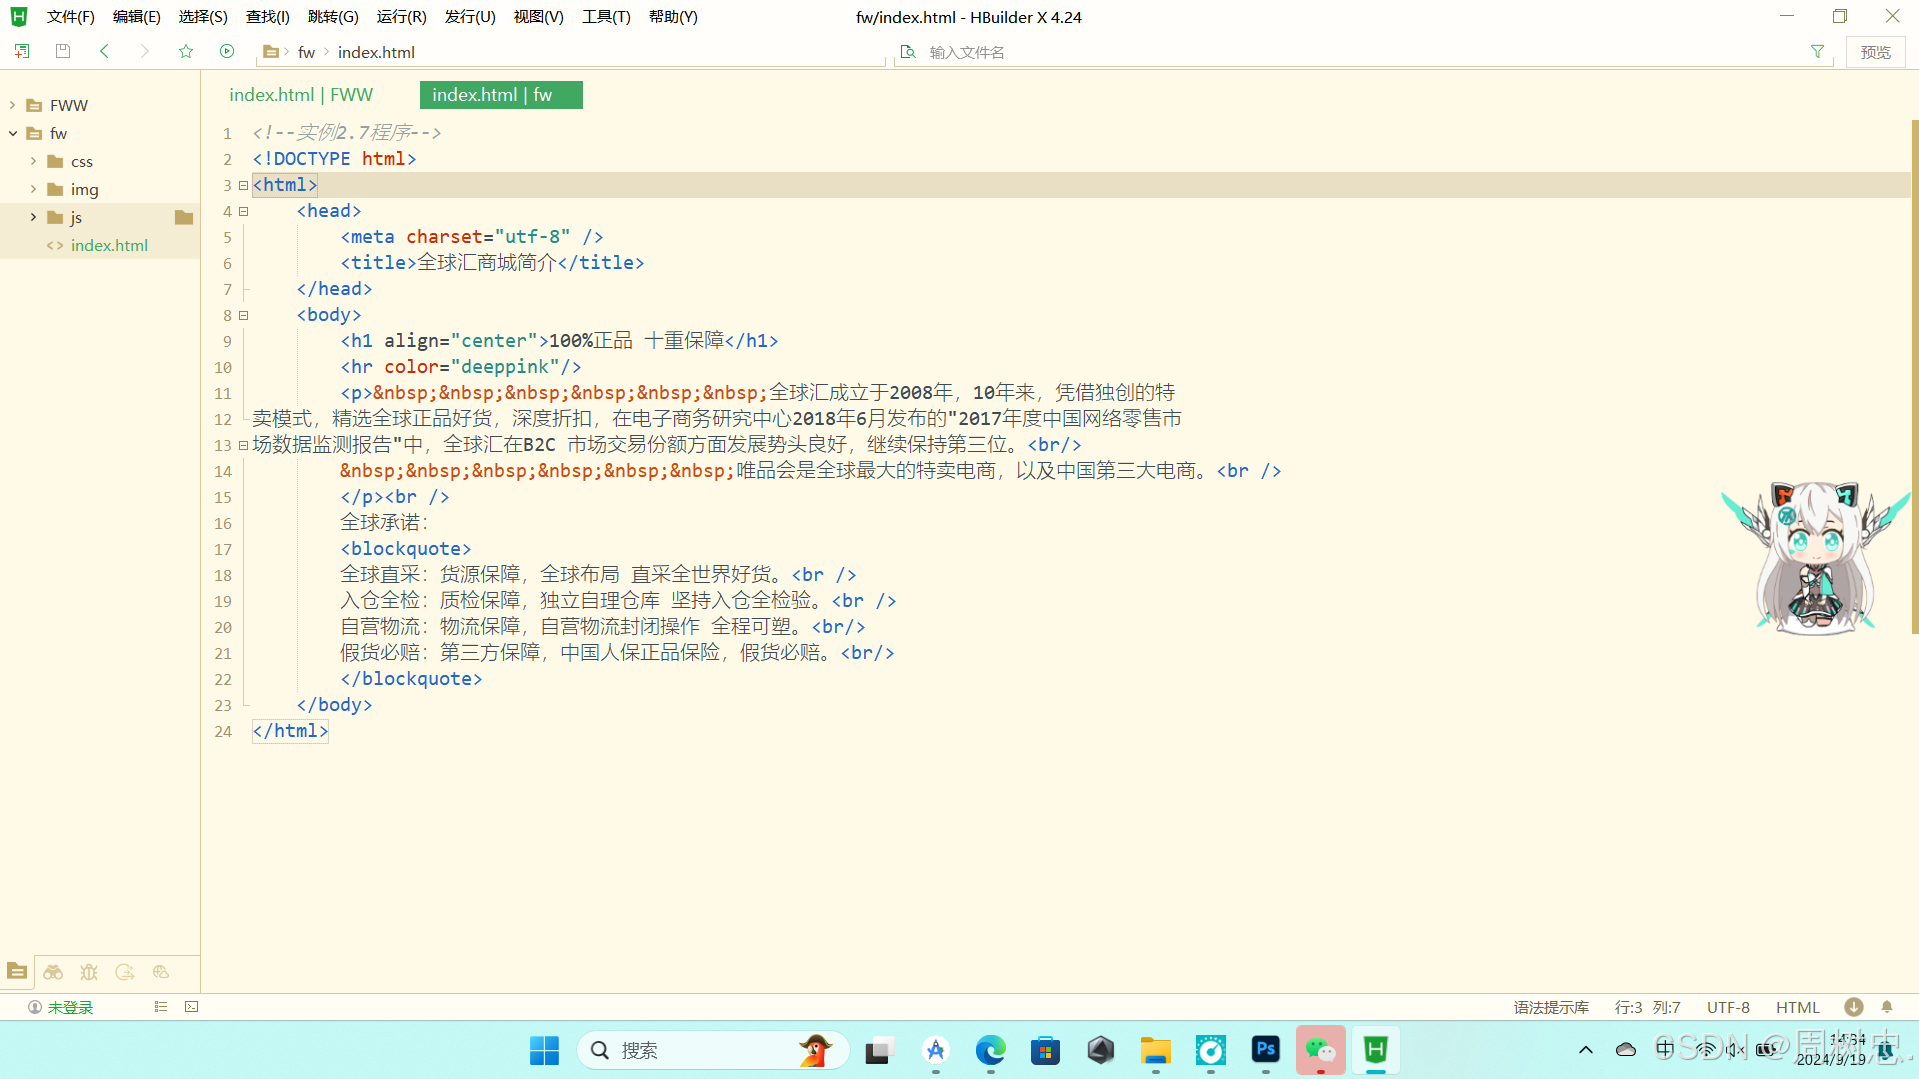1919x1079 pixels.
Task: Click HBuilder X taskbar icon
Action: click(1376, 1050)
